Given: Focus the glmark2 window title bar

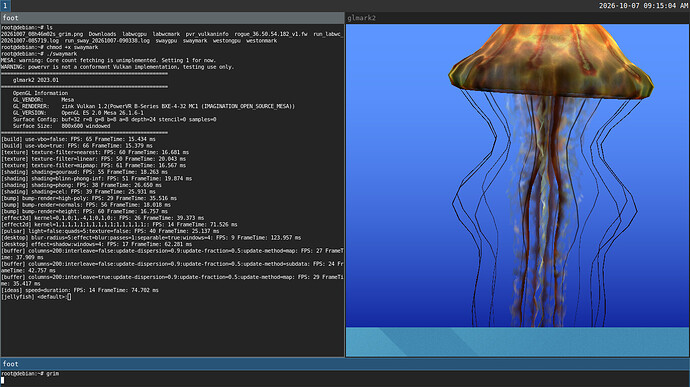Looking at the screenshot, I should pos(517,18).
